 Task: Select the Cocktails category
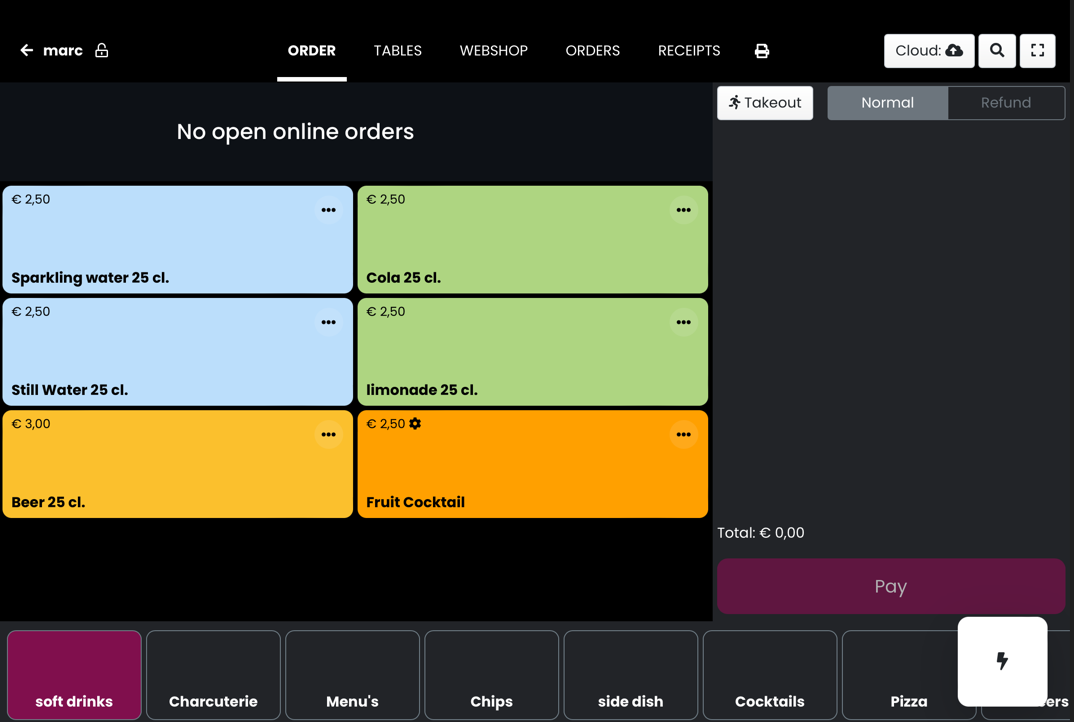pyautogui.click(x=770, y=675)
